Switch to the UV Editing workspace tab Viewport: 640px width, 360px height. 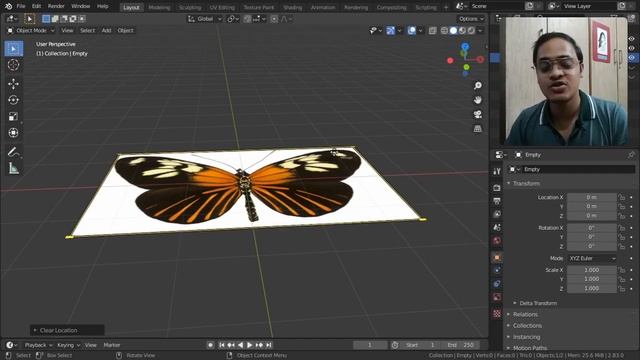(222, 7)
